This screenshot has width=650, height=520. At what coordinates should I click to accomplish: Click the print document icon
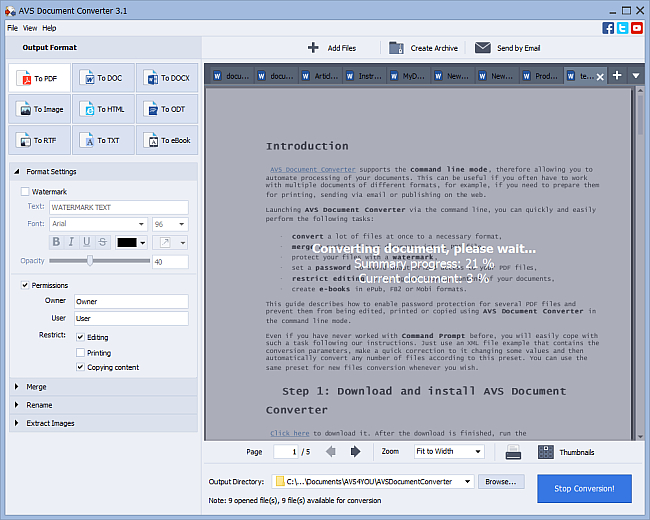tap(513, 452)
